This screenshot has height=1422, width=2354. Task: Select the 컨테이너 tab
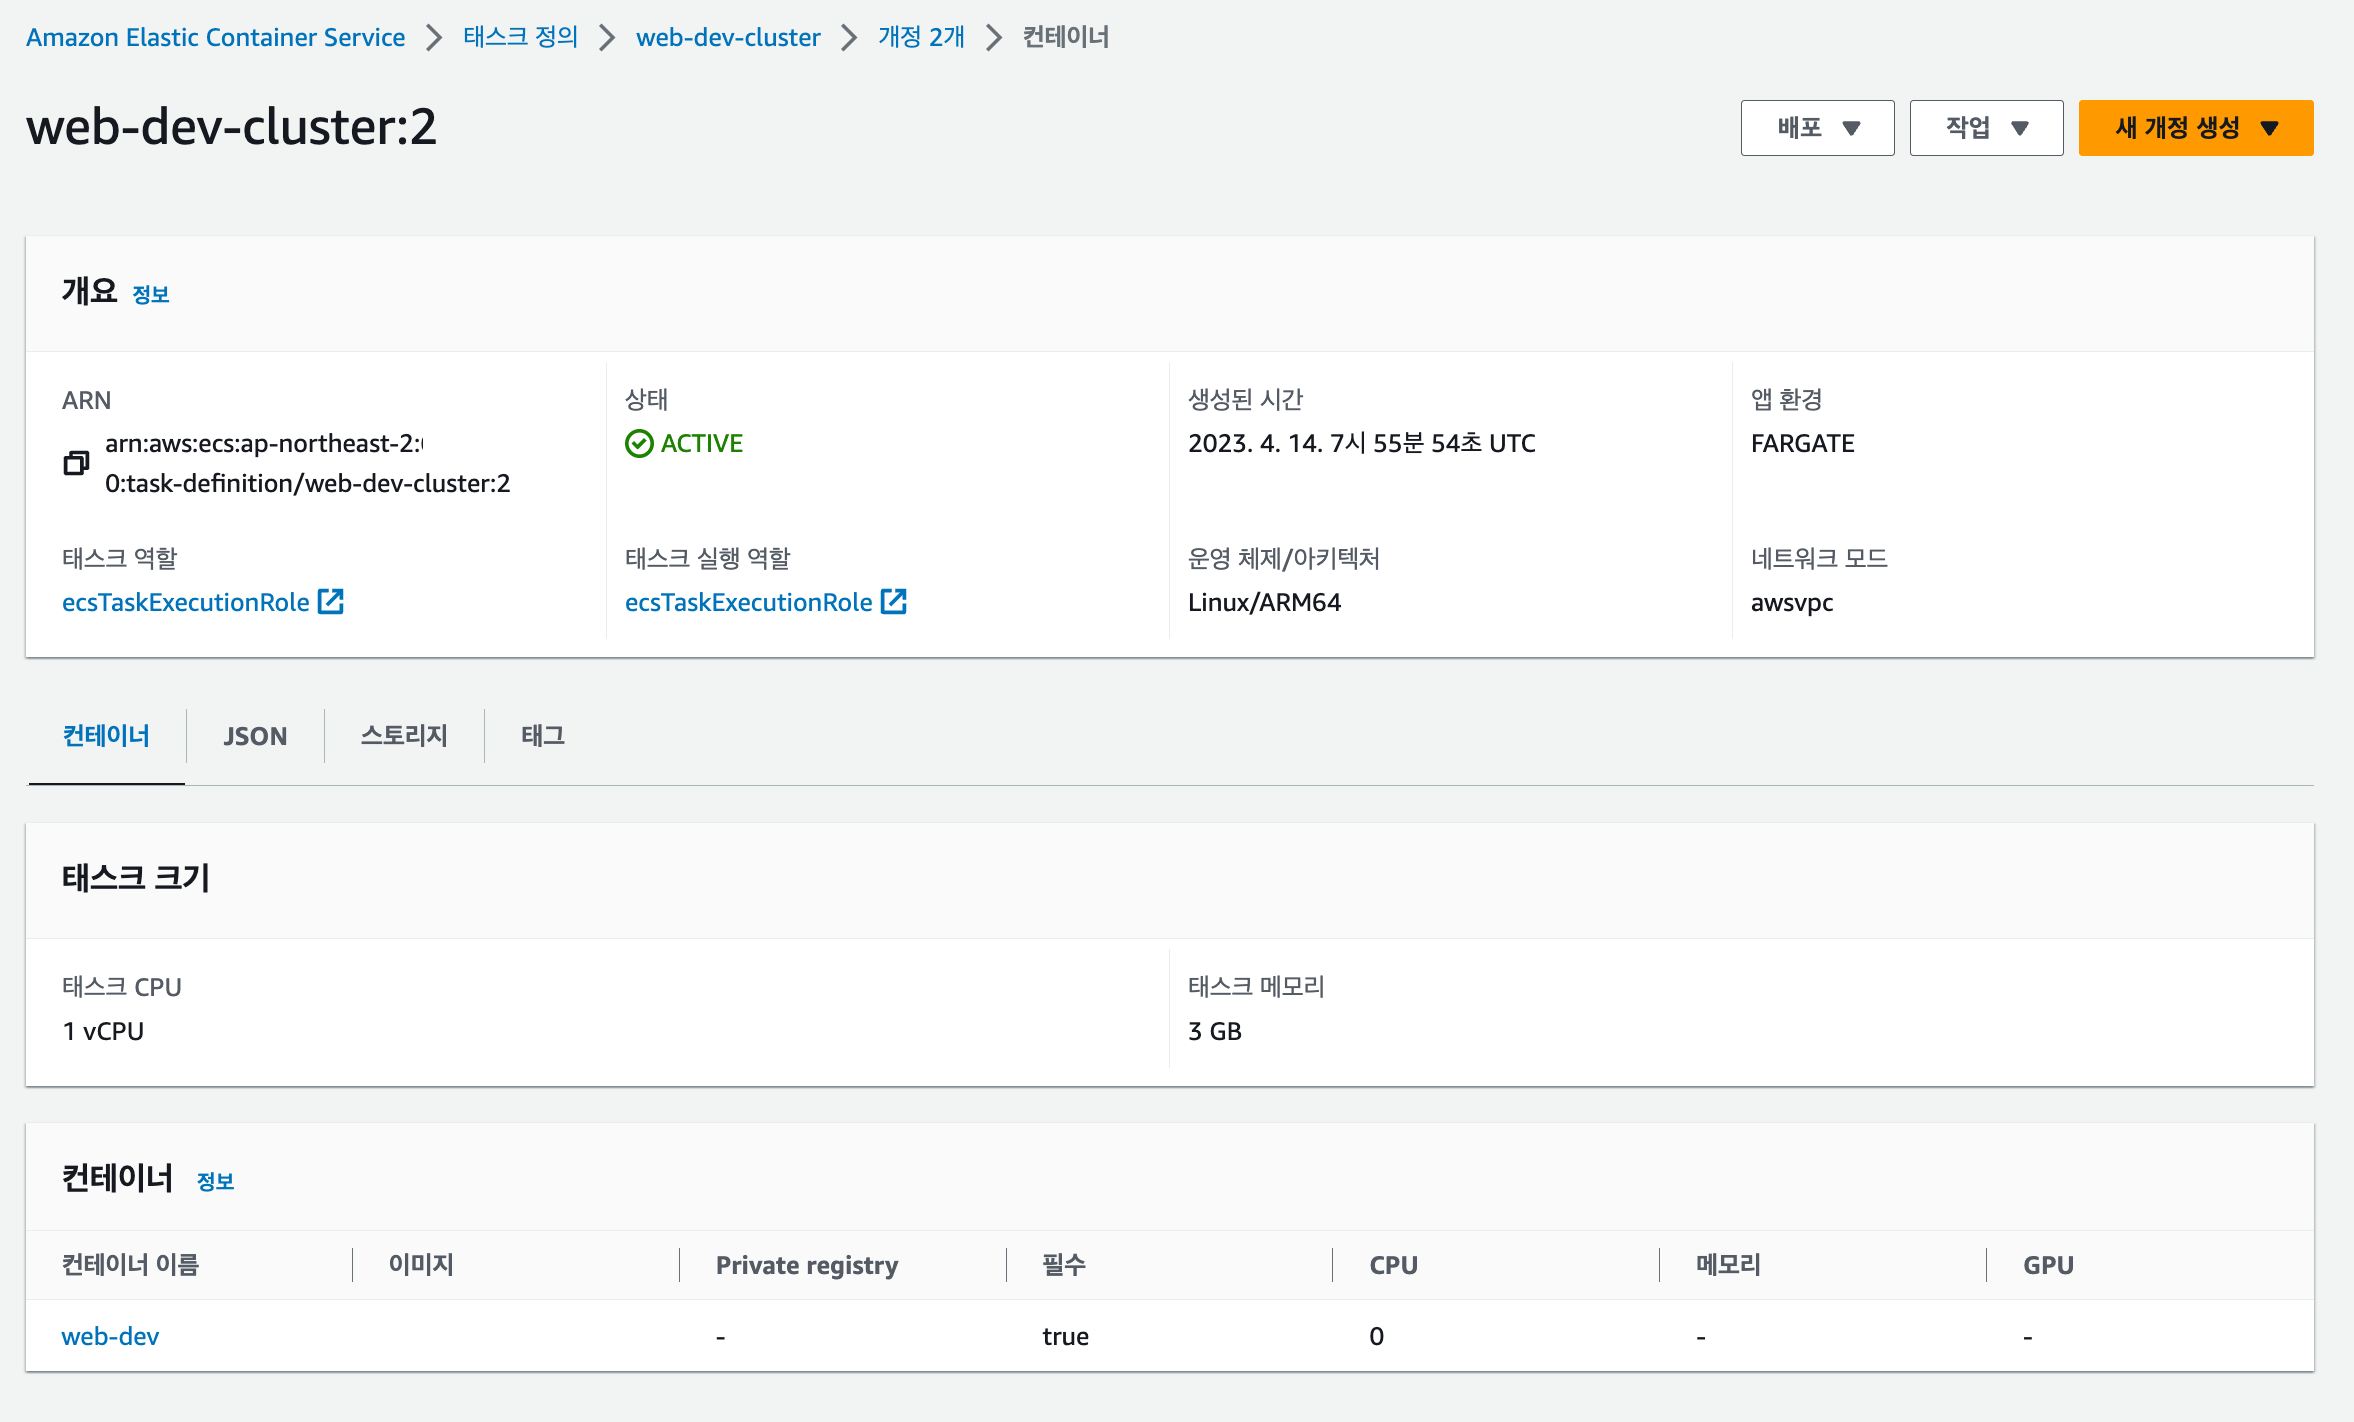pyautogui.click(x=106, y=736)
